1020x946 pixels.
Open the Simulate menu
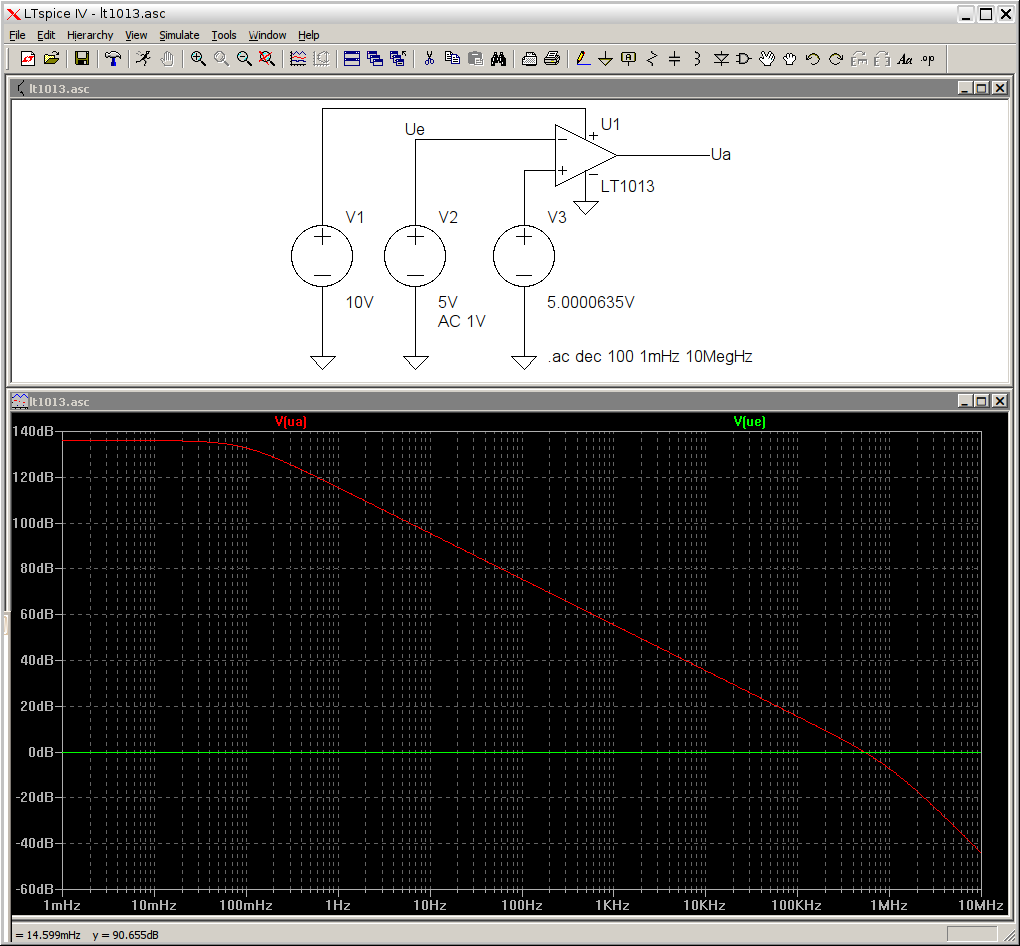pyautogui.click(x=180, y=35)
